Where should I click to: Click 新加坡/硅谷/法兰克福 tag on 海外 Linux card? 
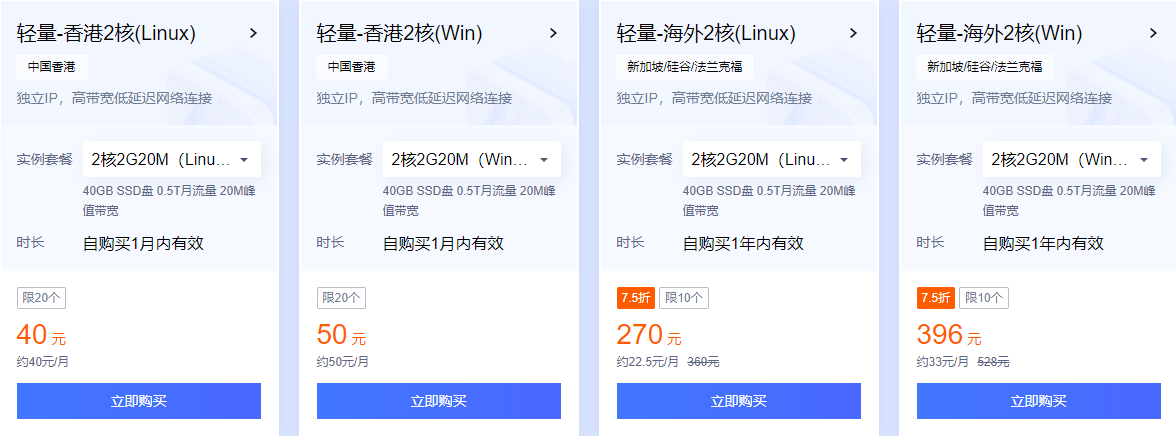coord(685,67)
